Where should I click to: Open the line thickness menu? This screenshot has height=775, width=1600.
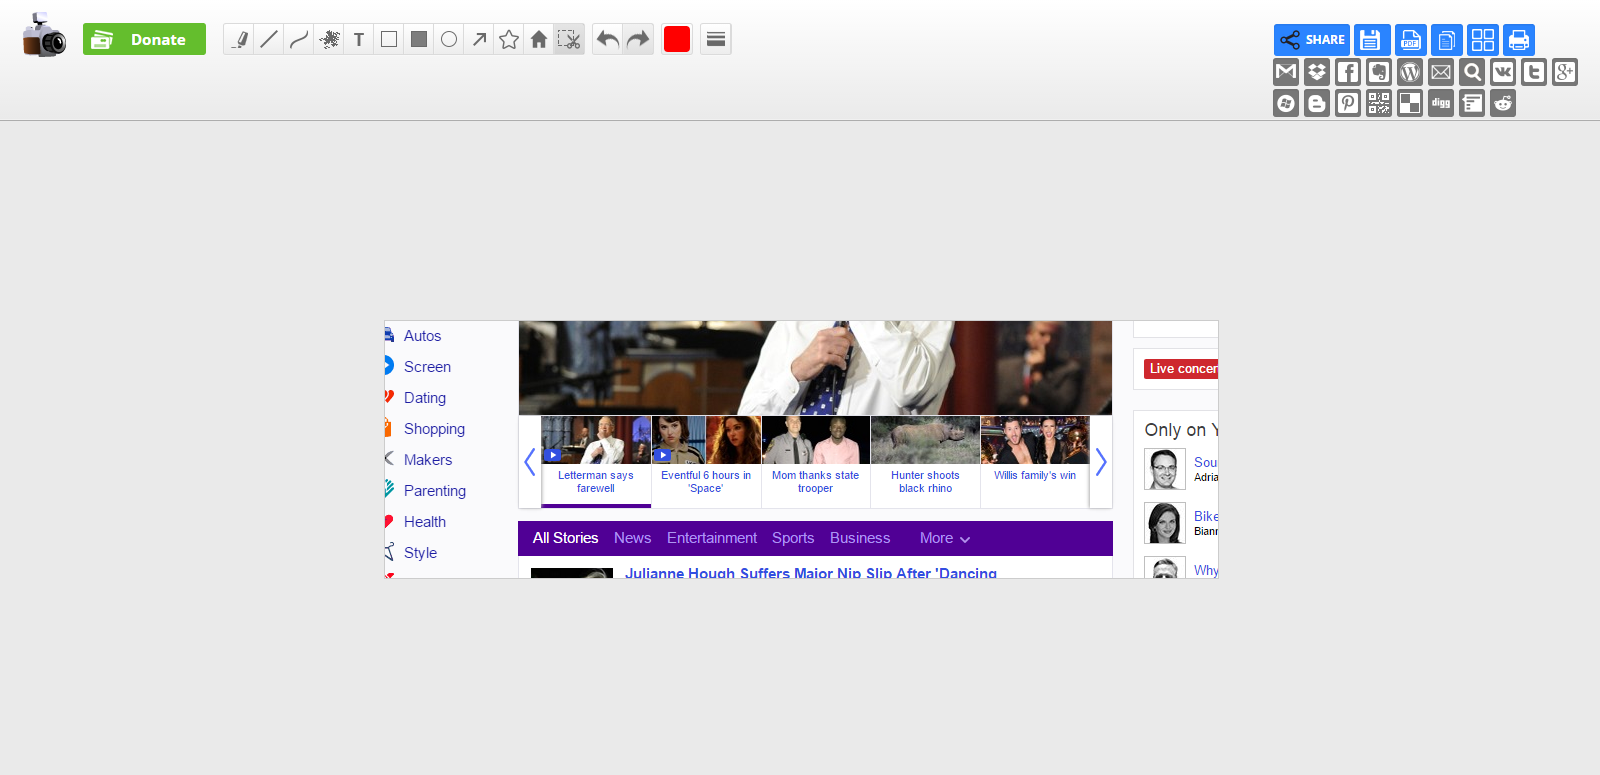coord(716,39)
